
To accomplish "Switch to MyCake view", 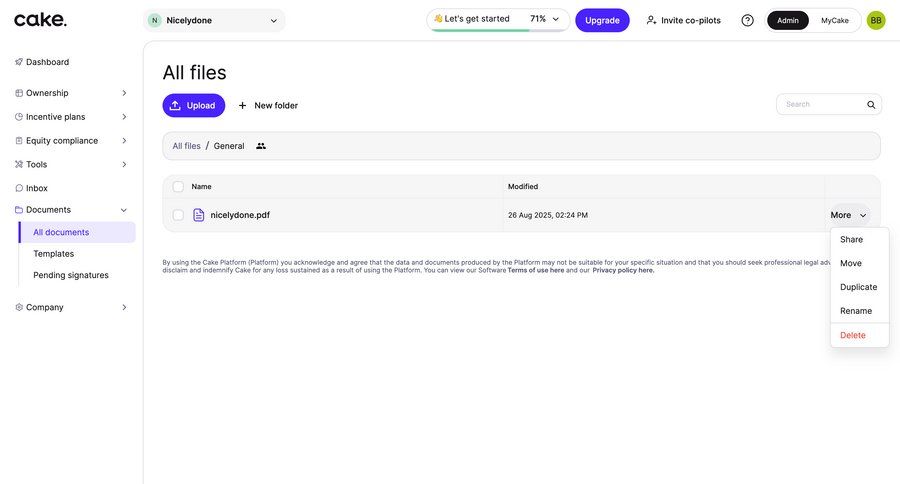I will click(835, 20).
